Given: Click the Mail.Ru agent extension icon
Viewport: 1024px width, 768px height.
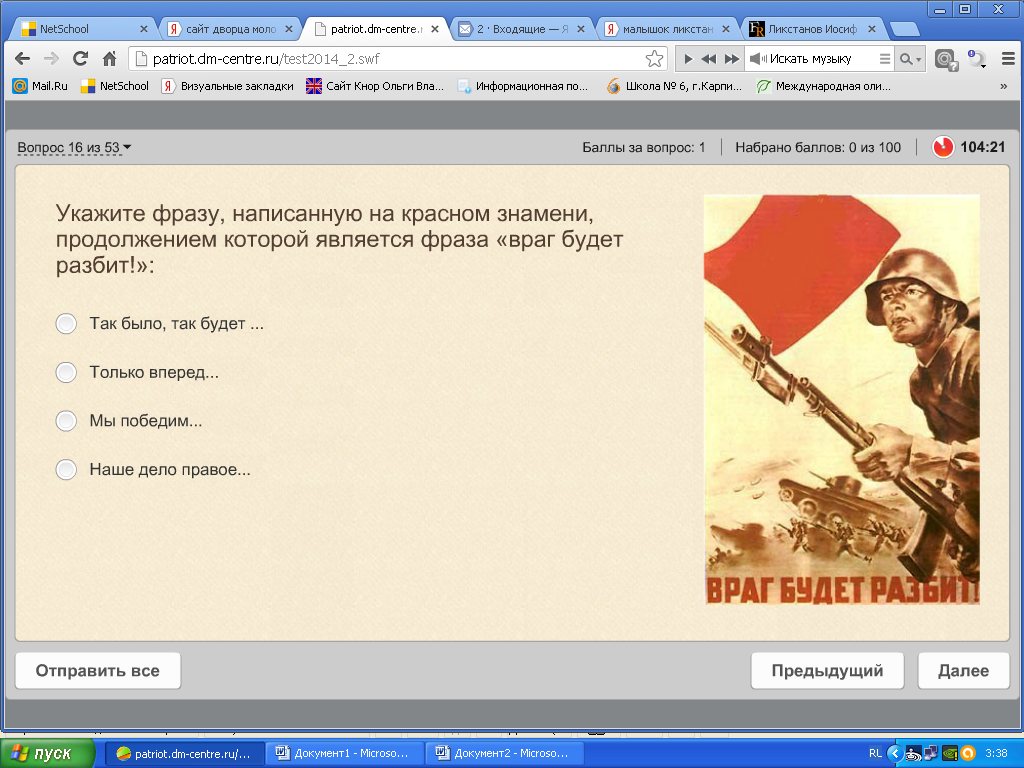Looking at the screenshot, I should click(946, 59).
